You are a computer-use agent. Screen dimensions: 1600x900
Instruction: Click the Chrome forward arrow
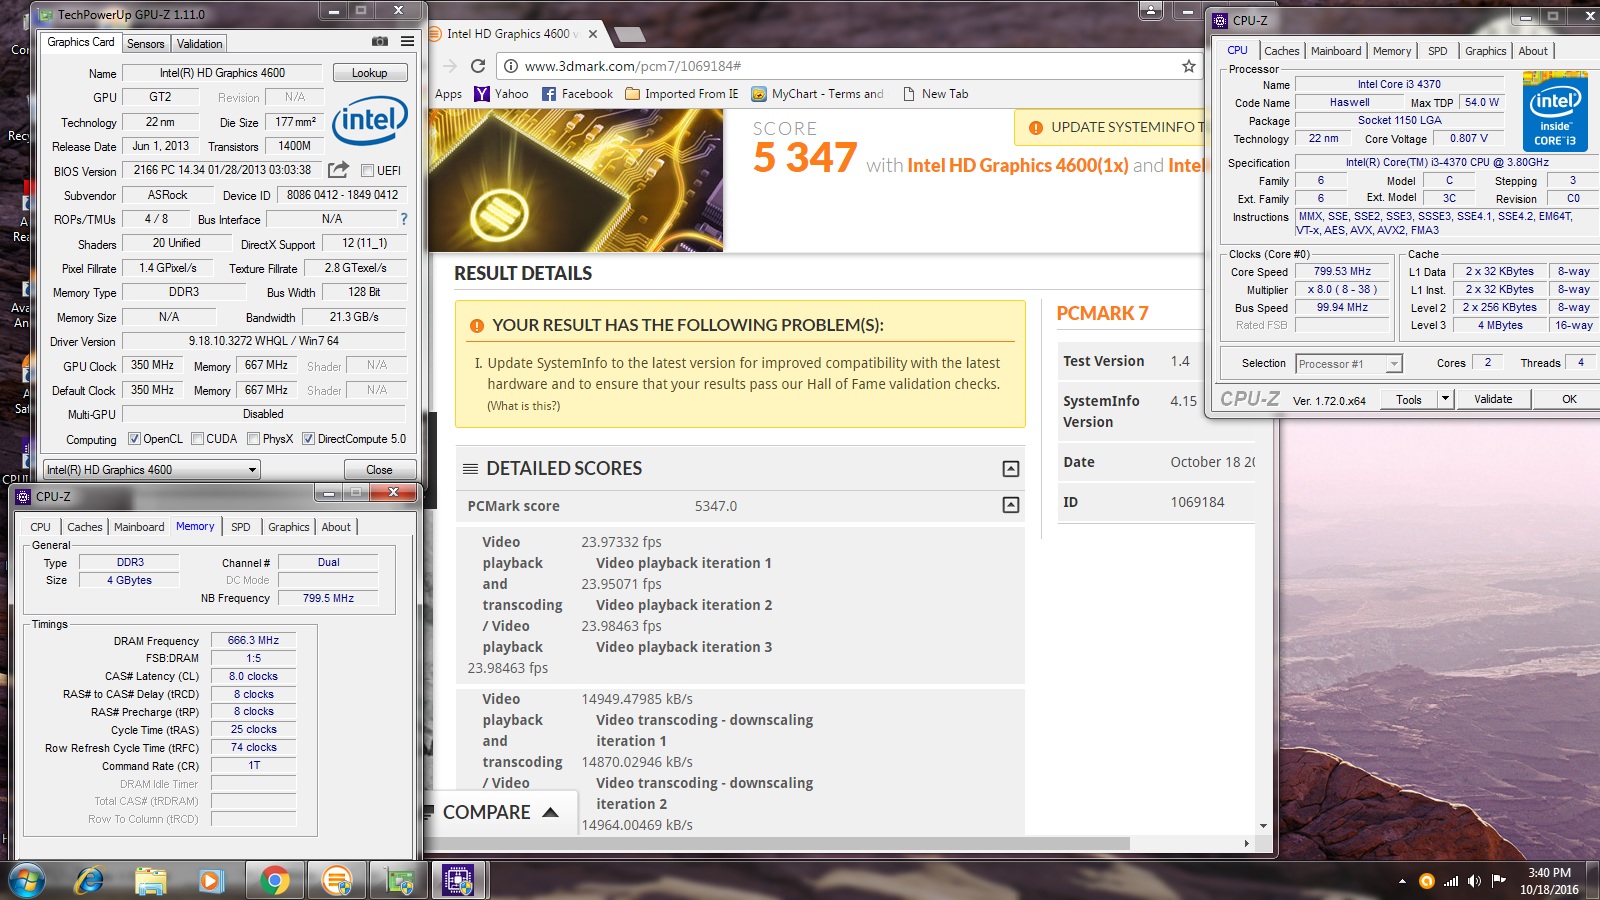tap(450, 66)
